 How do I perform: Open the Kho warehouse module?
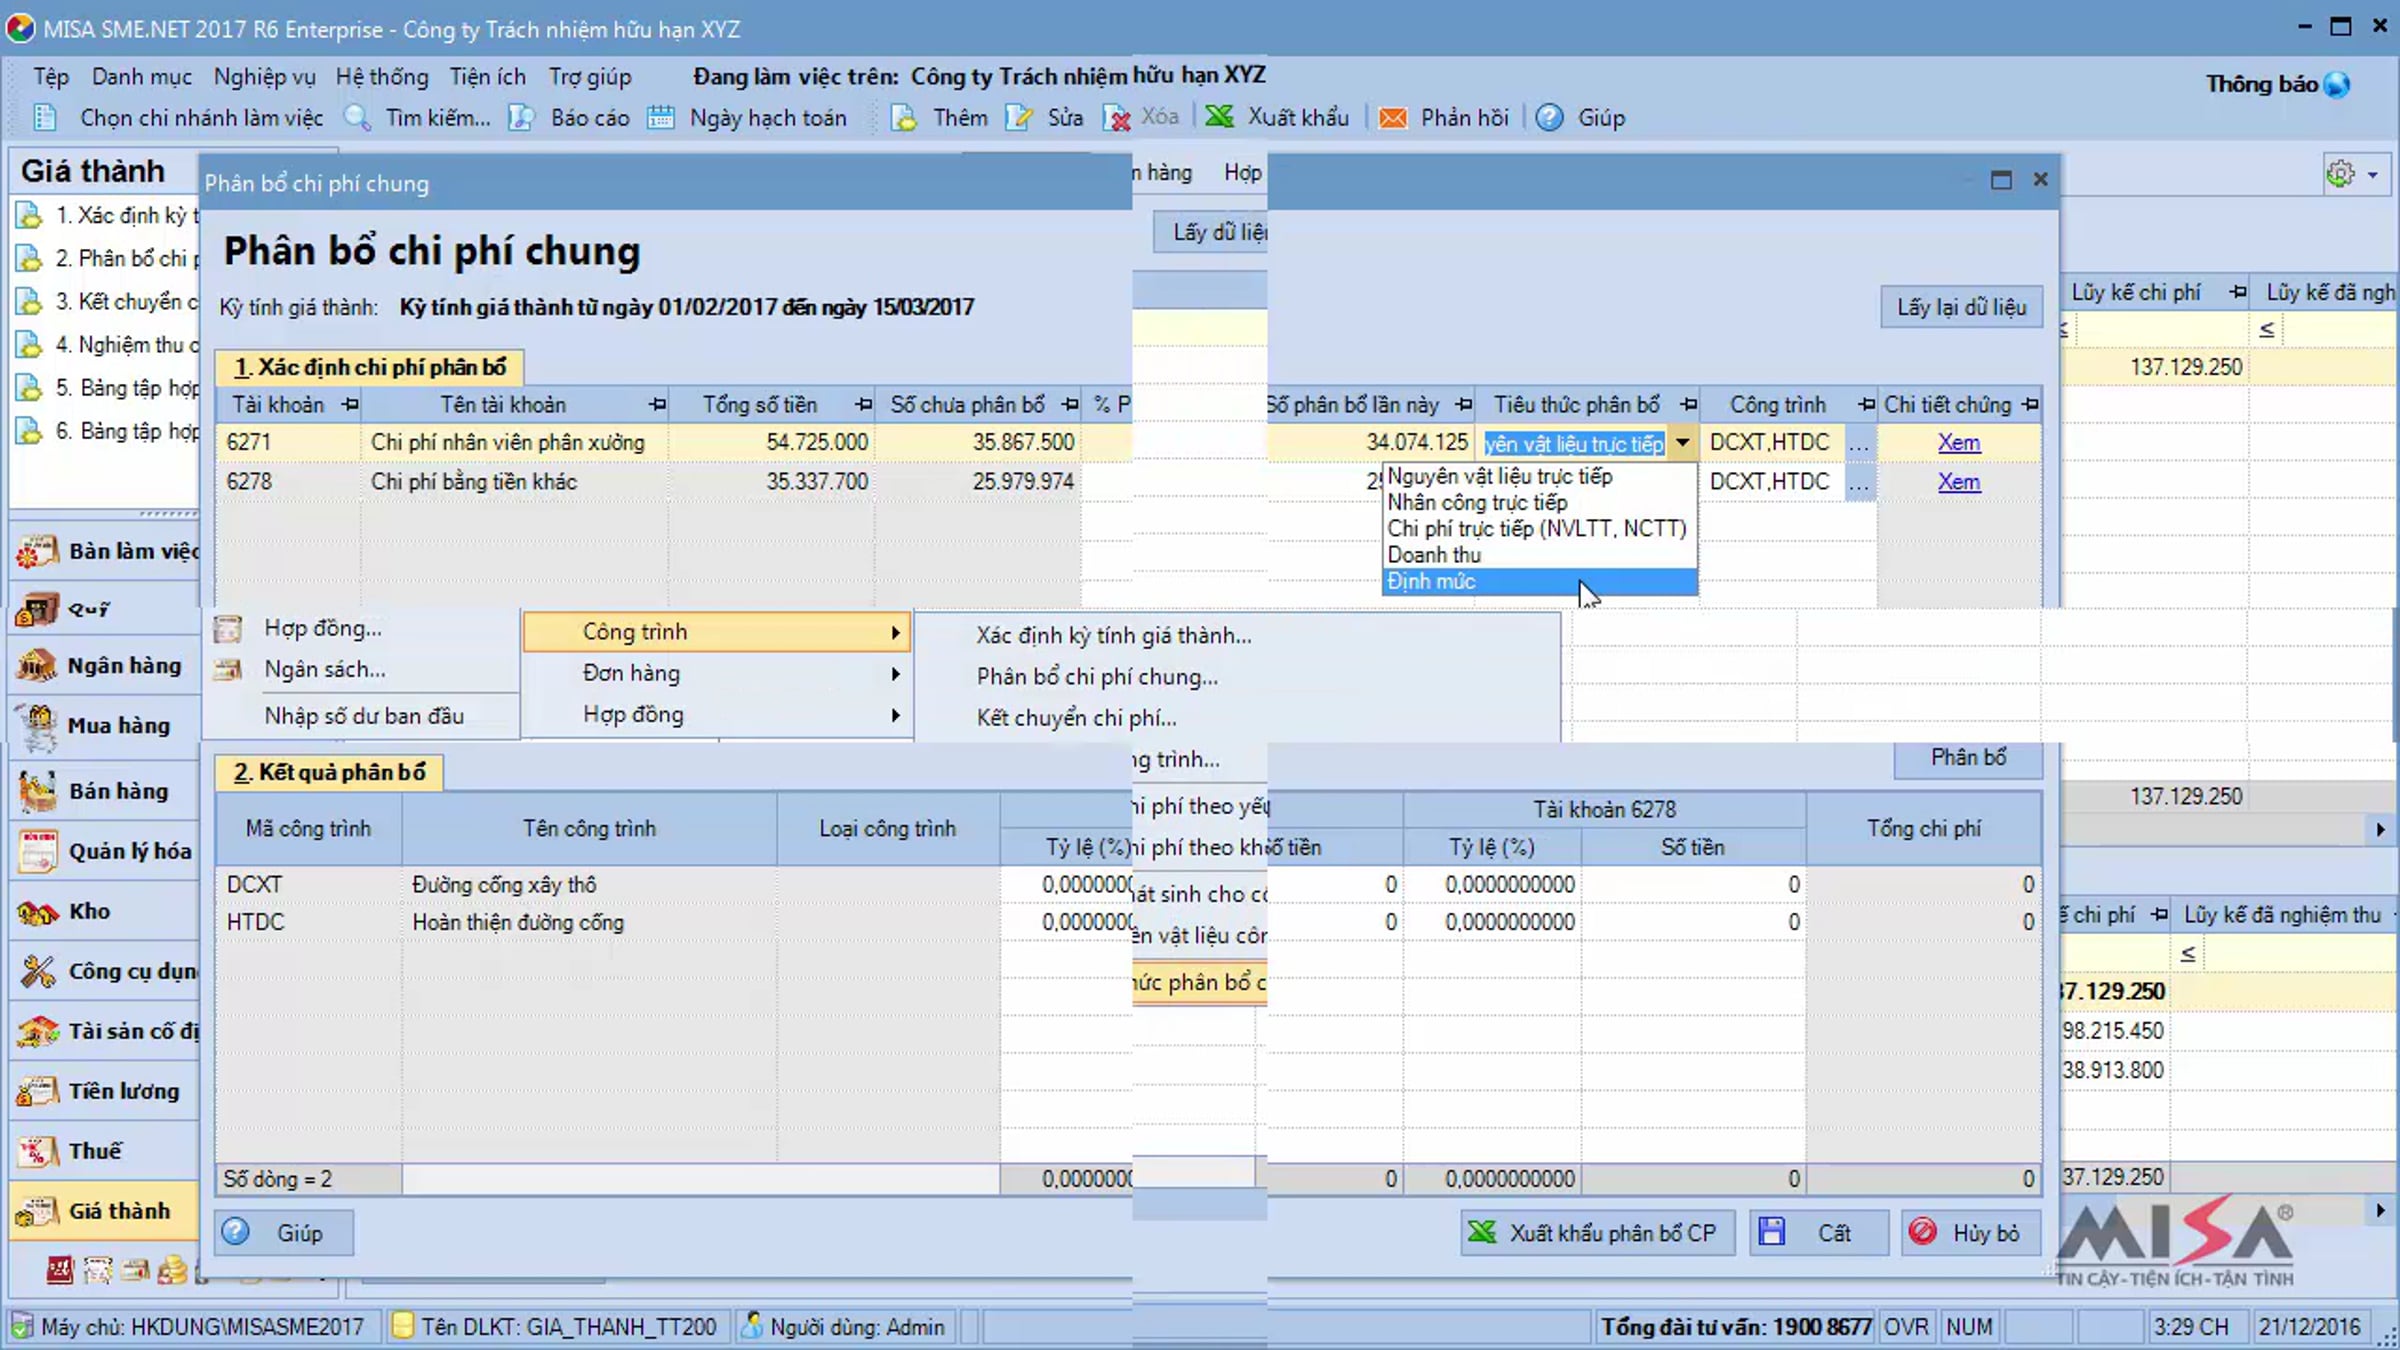coord(103,911)
